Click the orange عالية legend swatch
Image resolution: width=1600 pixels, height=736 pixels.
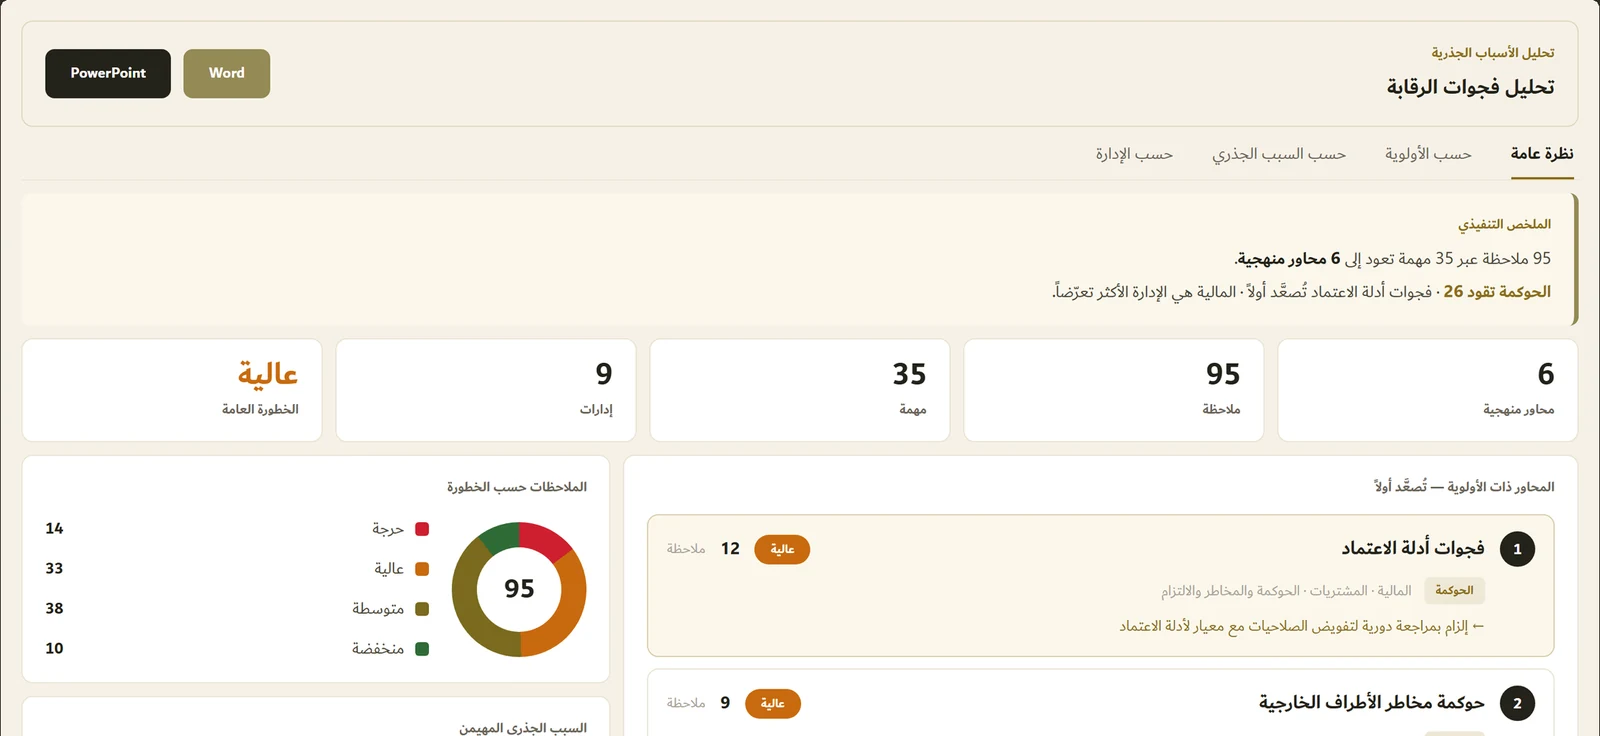coord(422,569)
